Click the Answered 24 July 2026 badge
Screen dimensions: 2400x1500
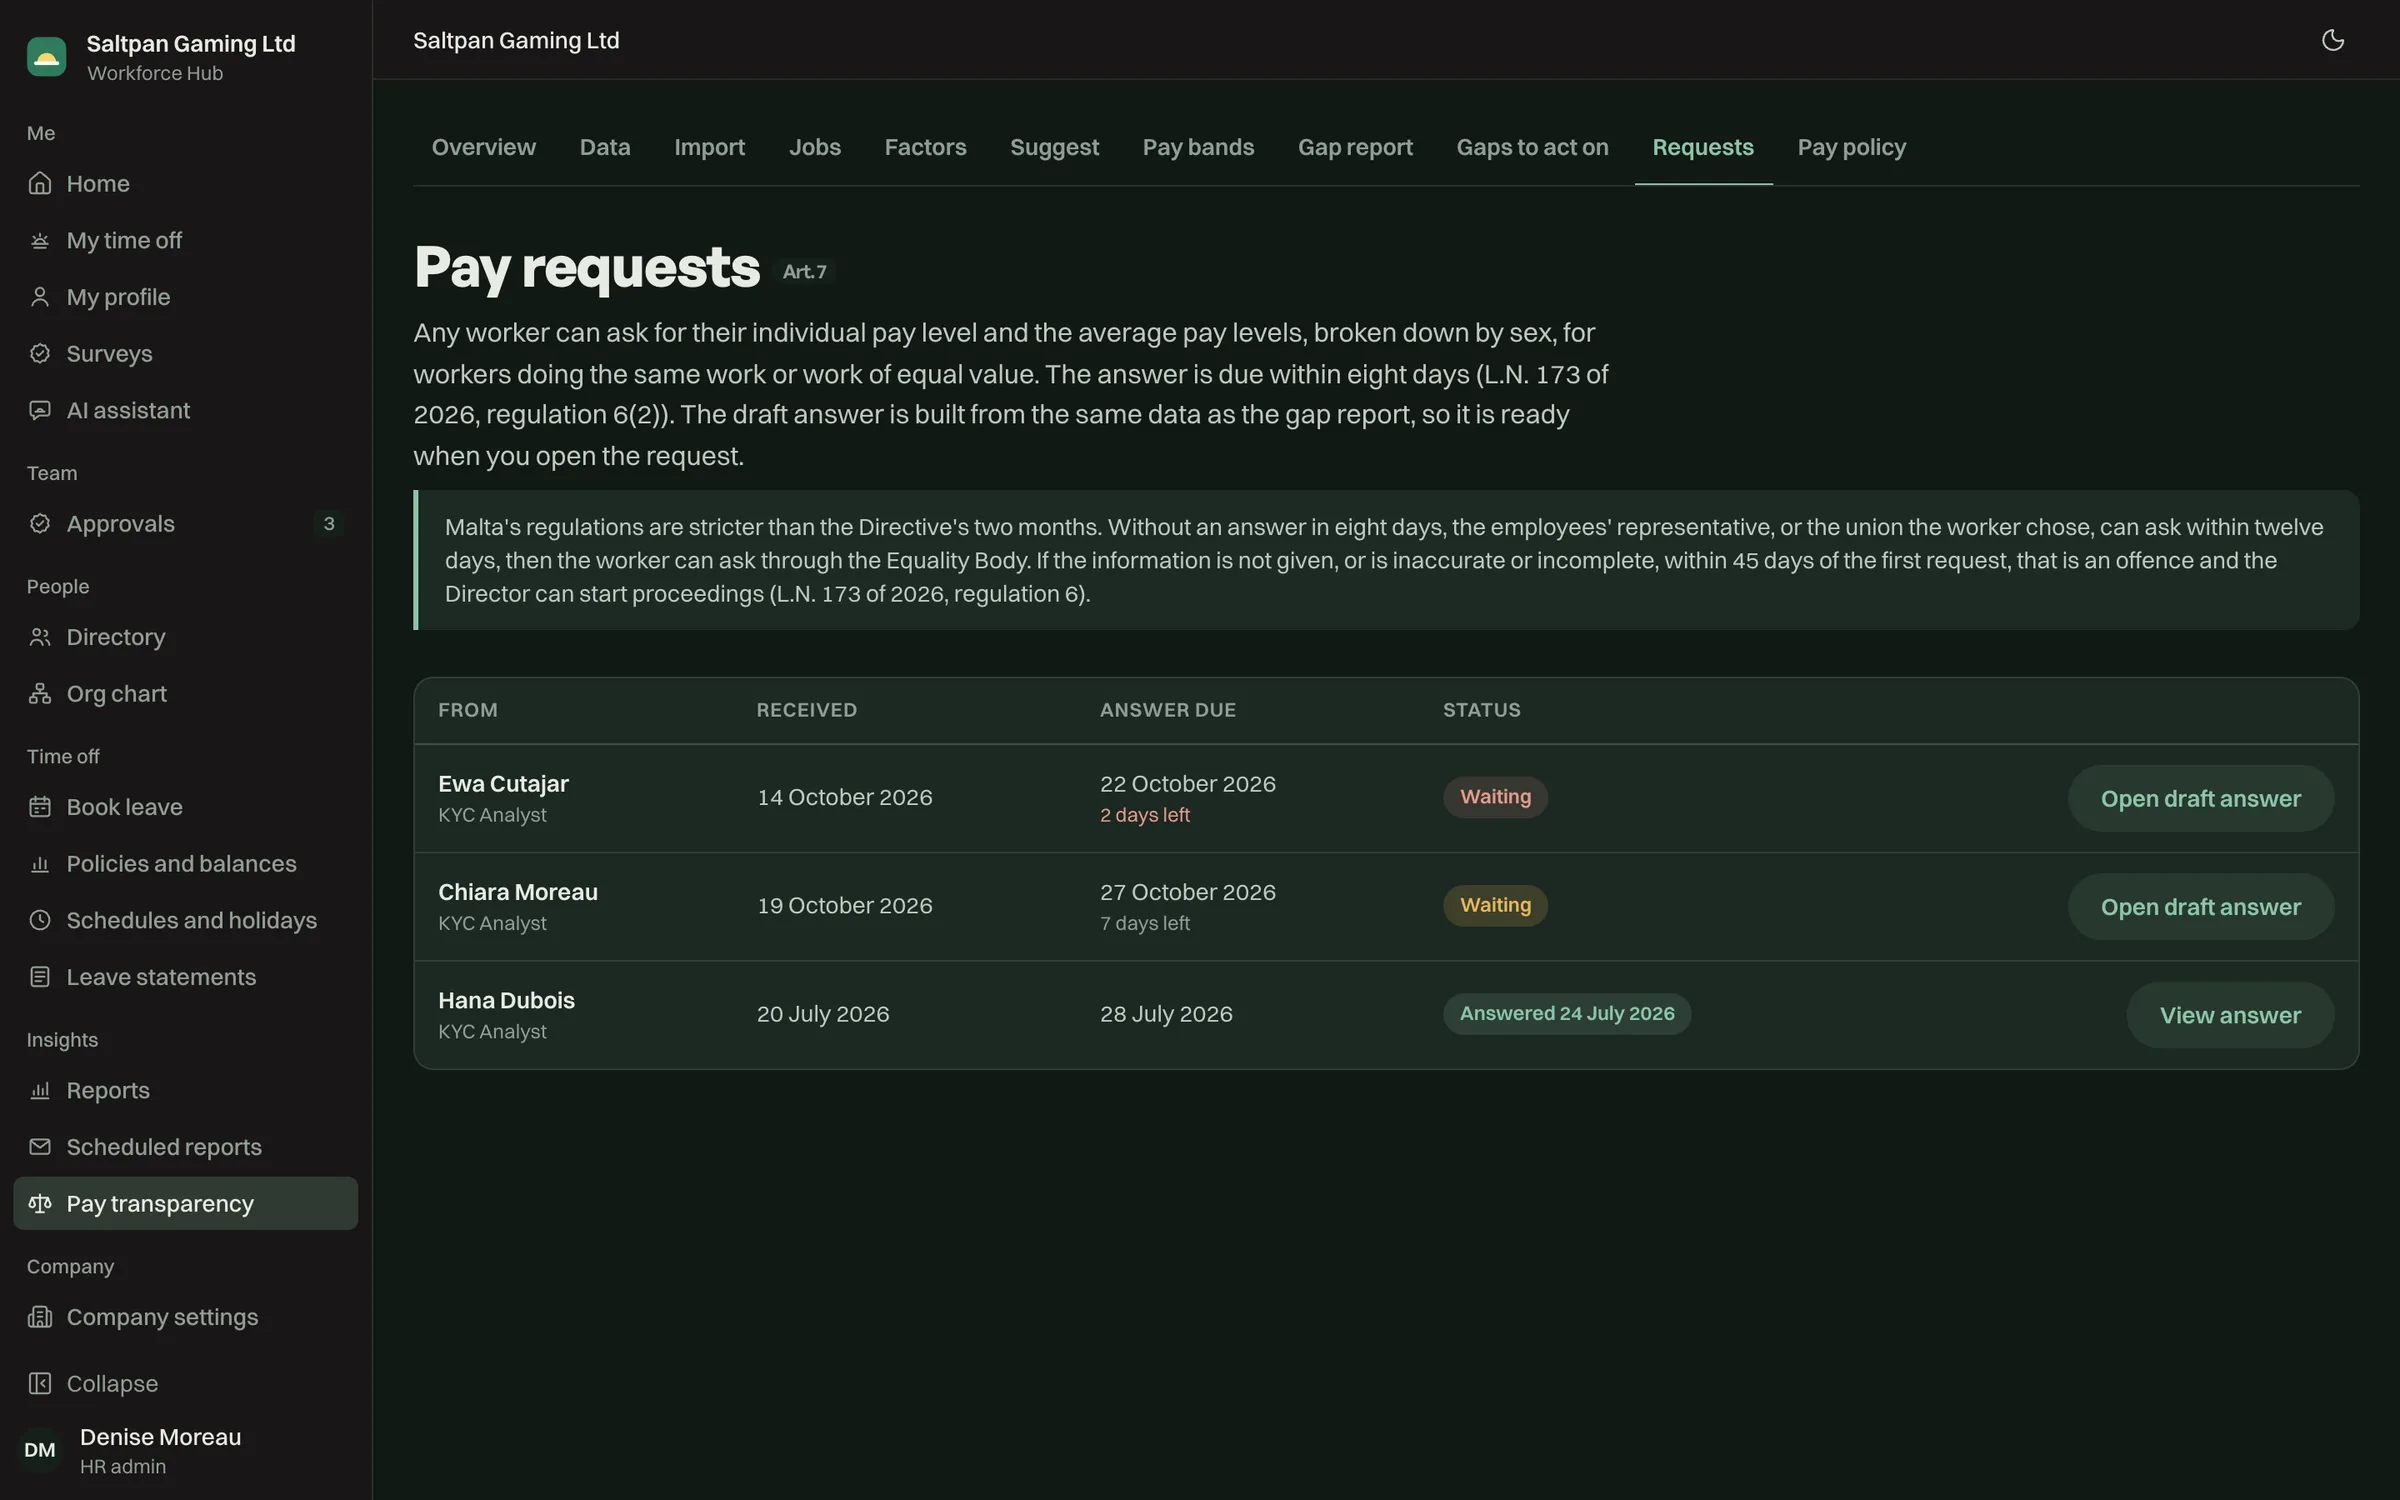pos(1566,1013)
